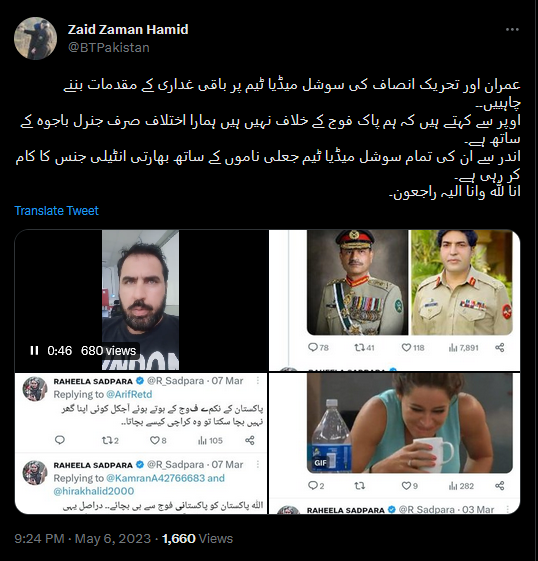Image resolution: width=538 pixels, height=561 pixels.
Task: Click the retweet icon showing 41
Action: coord(359,347)
